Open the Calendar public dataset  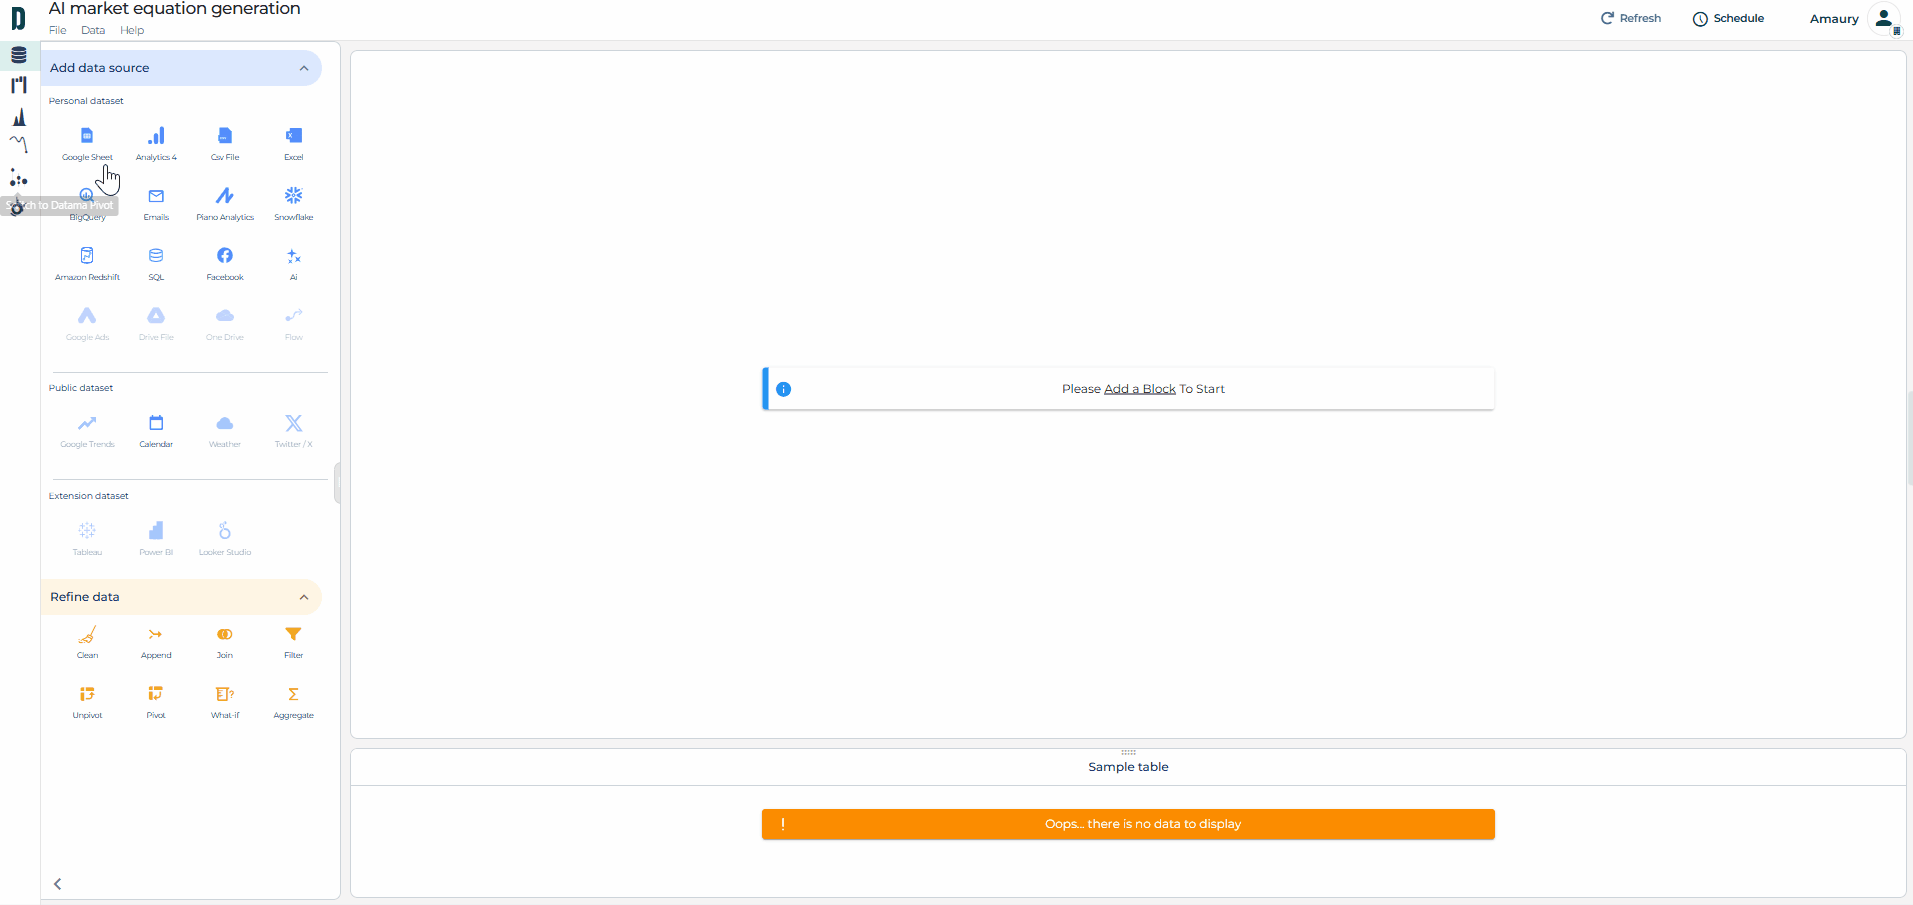coord(156,424)
